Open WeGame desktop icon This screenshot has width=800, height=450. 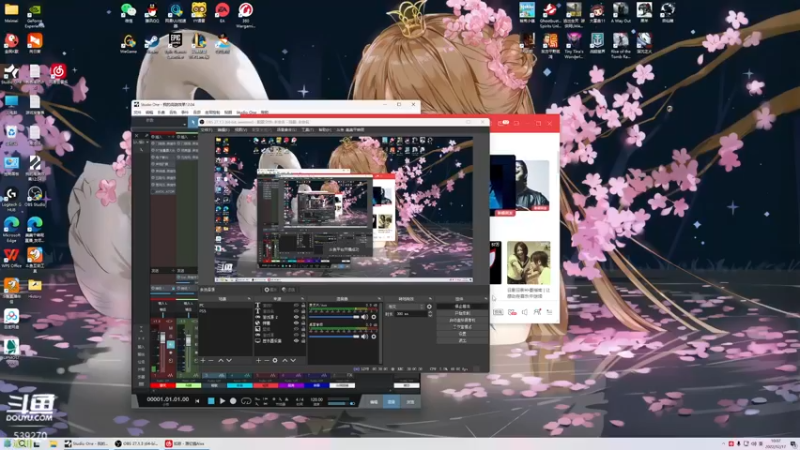pos(128,44)
